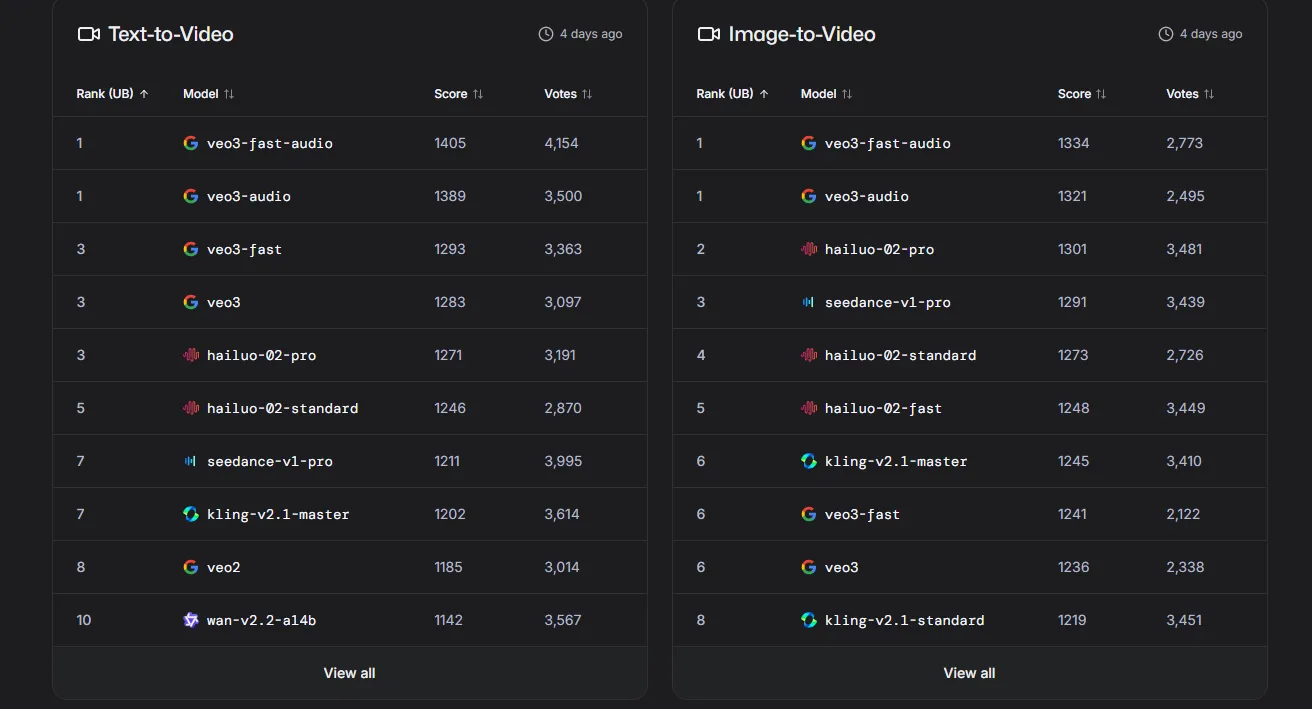
Task: Click kling-v2.1-master logo in Image-to-Video table
Action: (809, 461)
